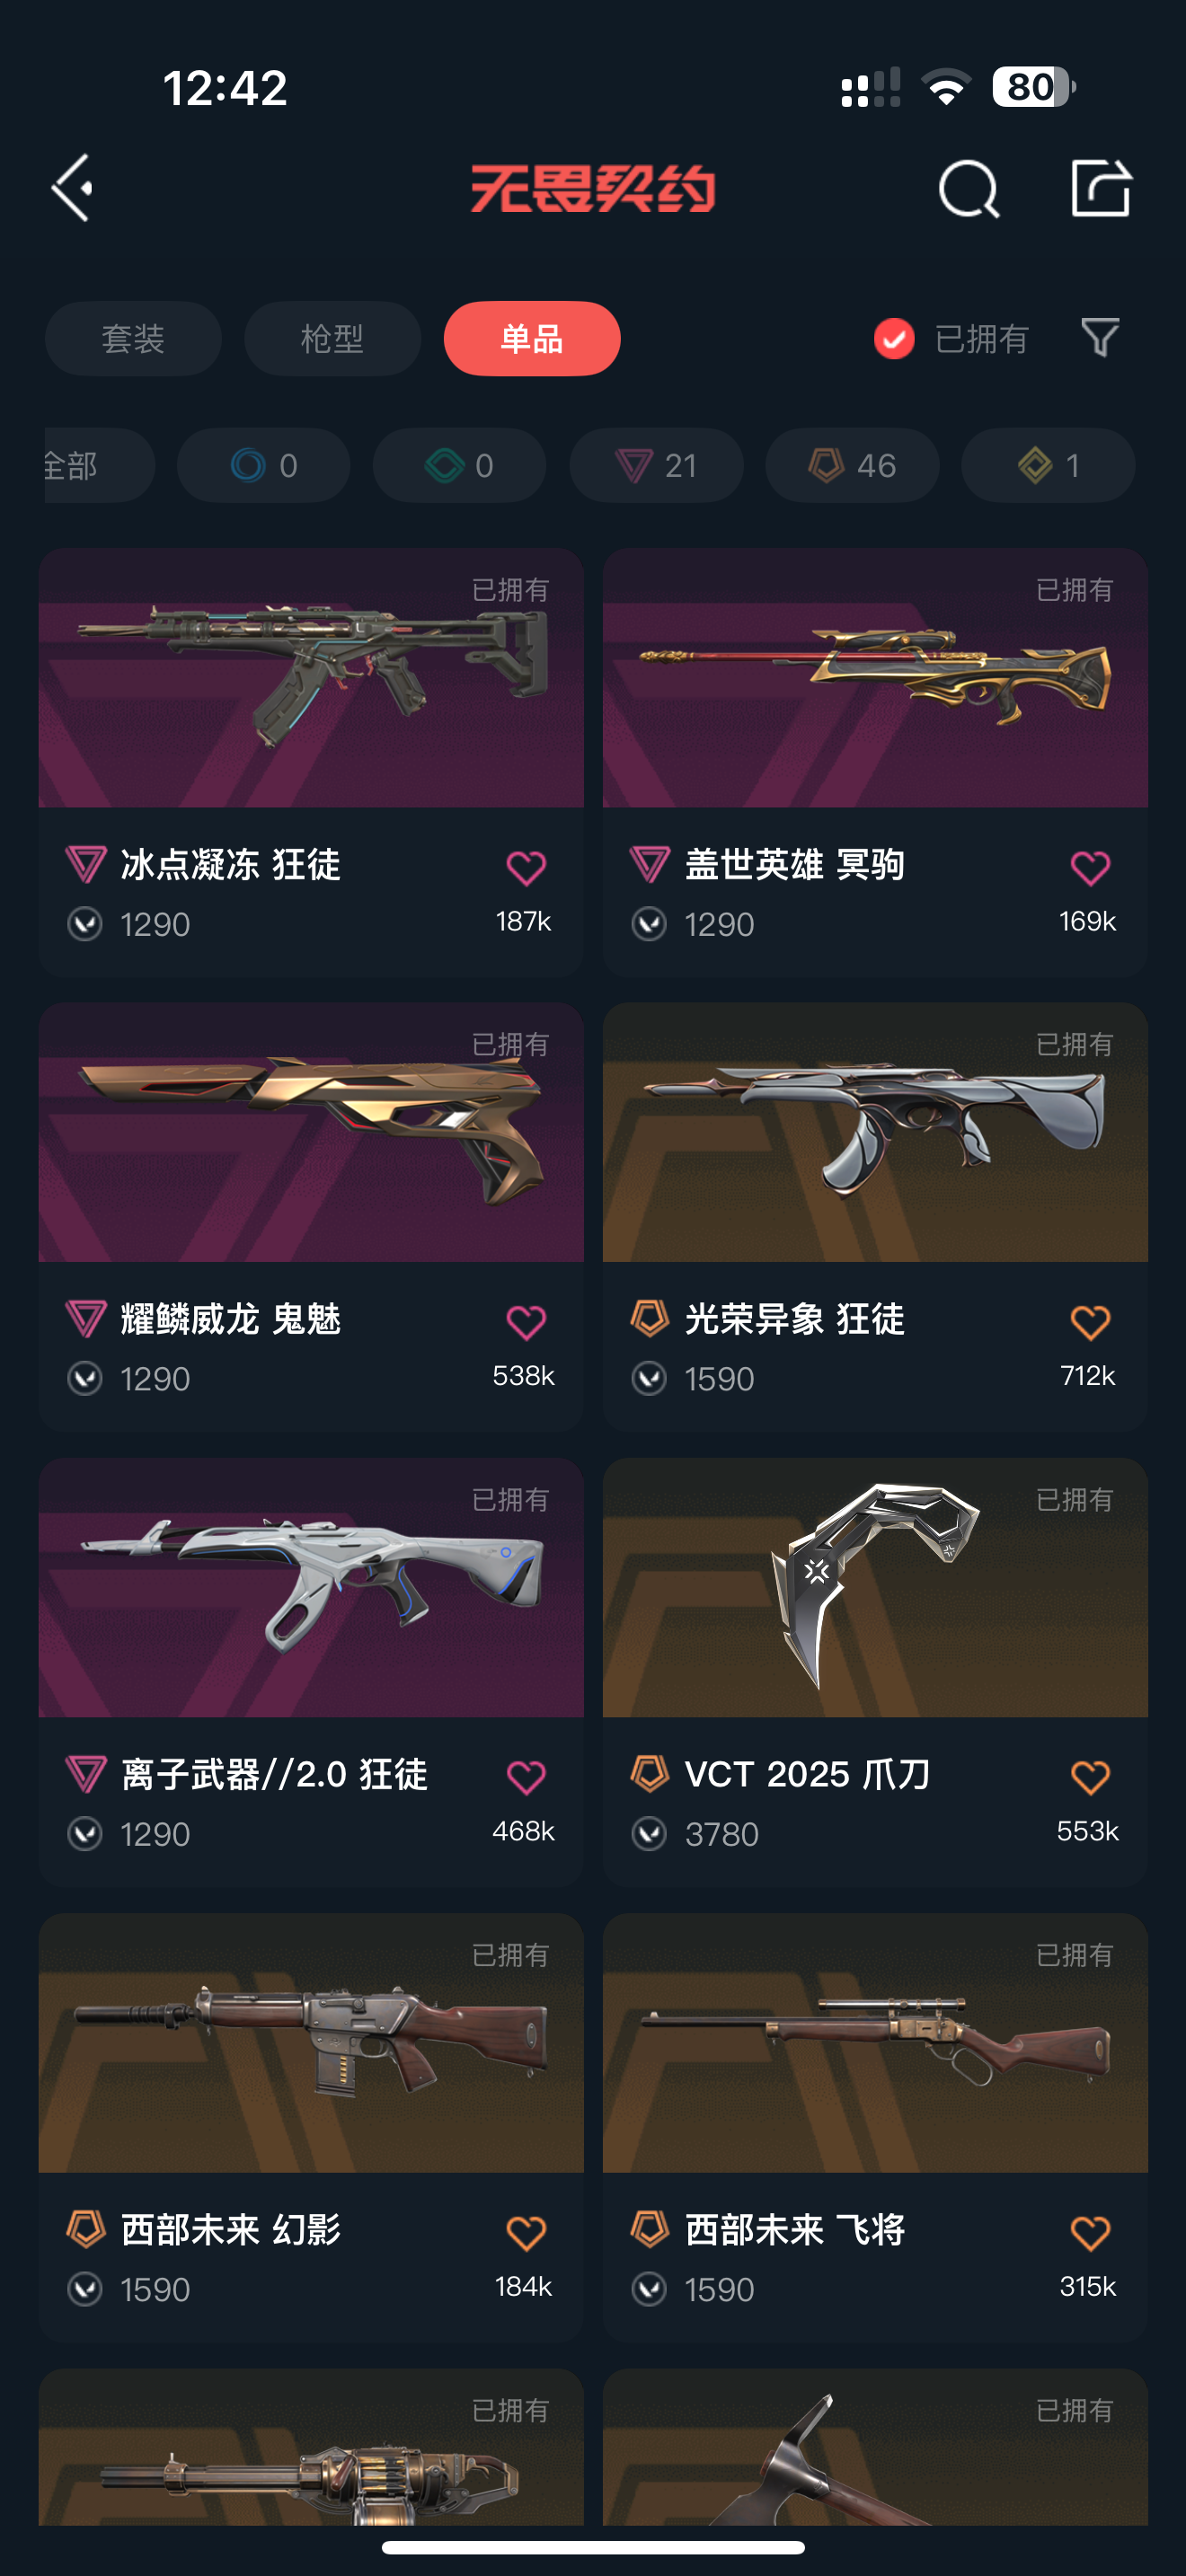The image size is (1186, 2576).
Task: Open 西部未来 幻影 skin image
Action: tap(311, 2042)
